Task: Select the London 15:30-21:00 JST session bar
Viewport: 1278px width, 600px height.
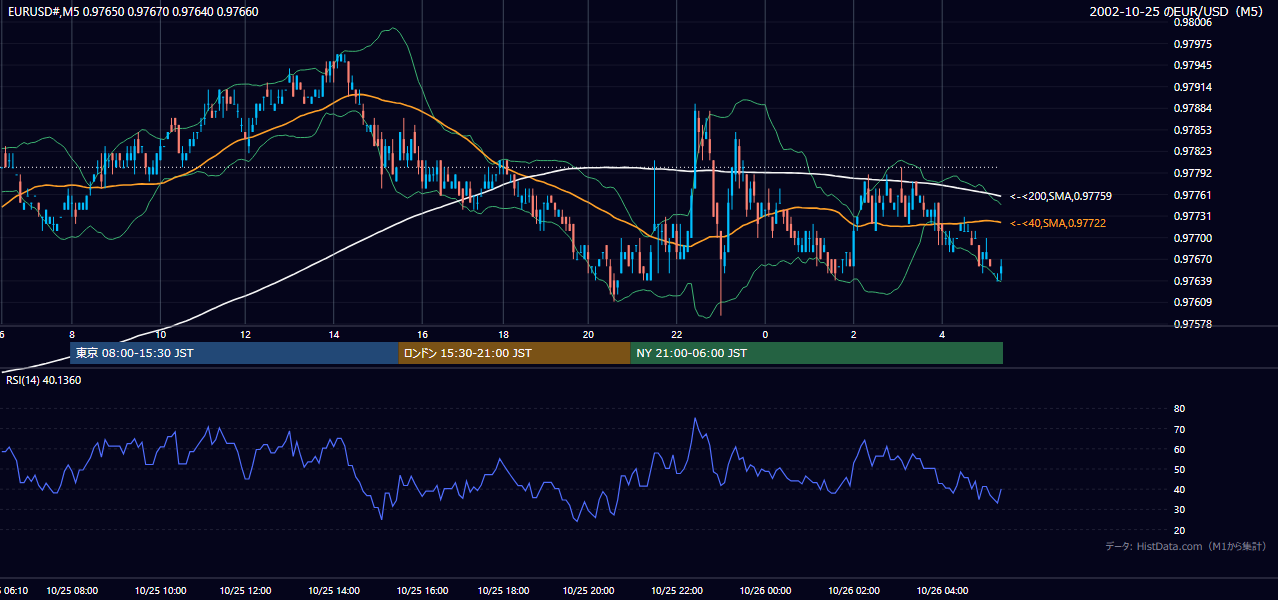Action: [514, 353]
